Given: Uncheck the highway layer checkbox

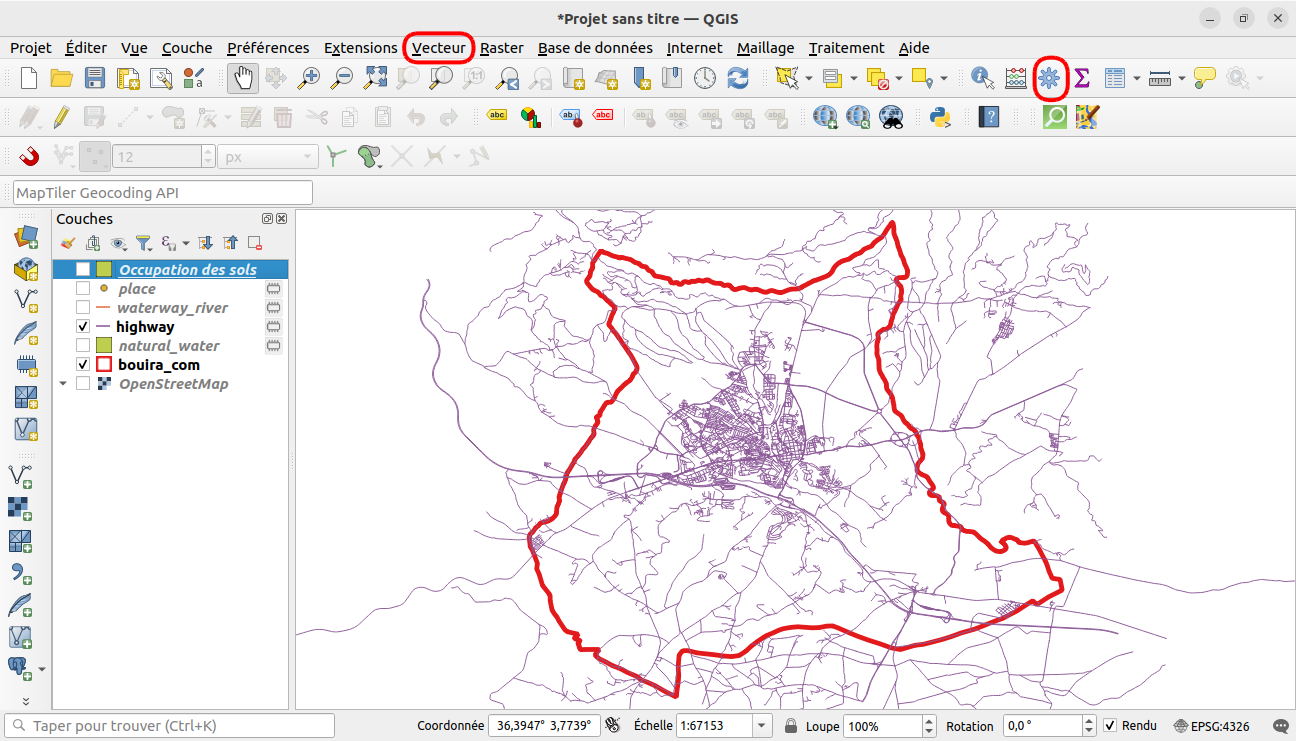Looking at the screenshot, I should (83, 327).
